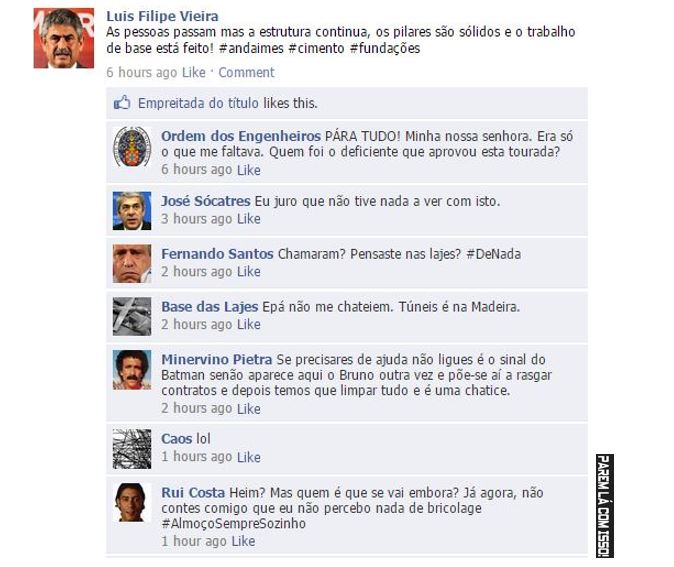Open the Luis Filipe Vieira name link

[162, 16]
